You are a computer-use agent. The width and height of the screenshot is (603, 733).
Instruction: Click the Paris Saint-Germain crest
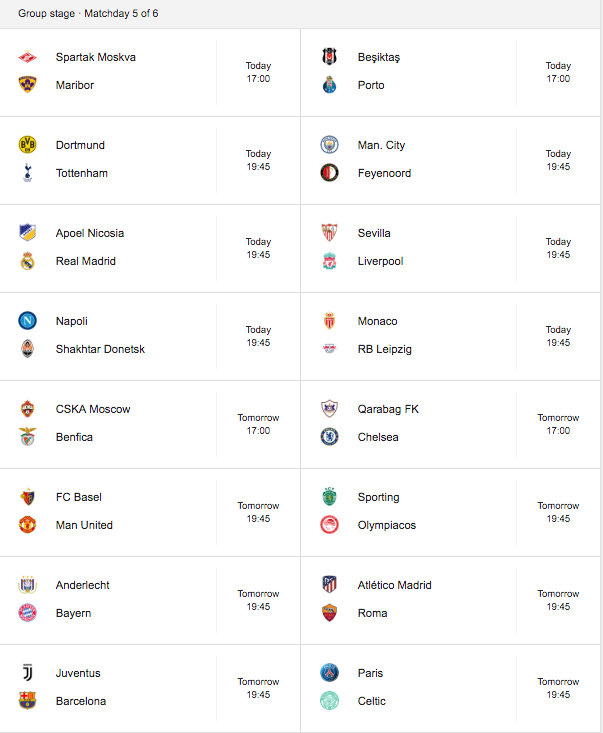330,673
